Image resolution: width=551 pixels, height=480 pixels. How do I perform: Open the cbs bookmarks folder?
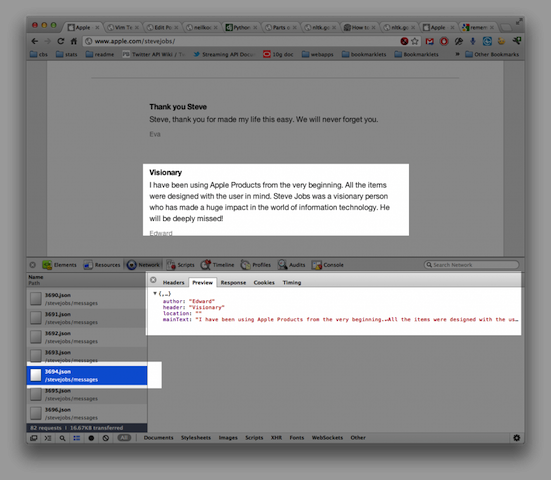coord(39,54)
